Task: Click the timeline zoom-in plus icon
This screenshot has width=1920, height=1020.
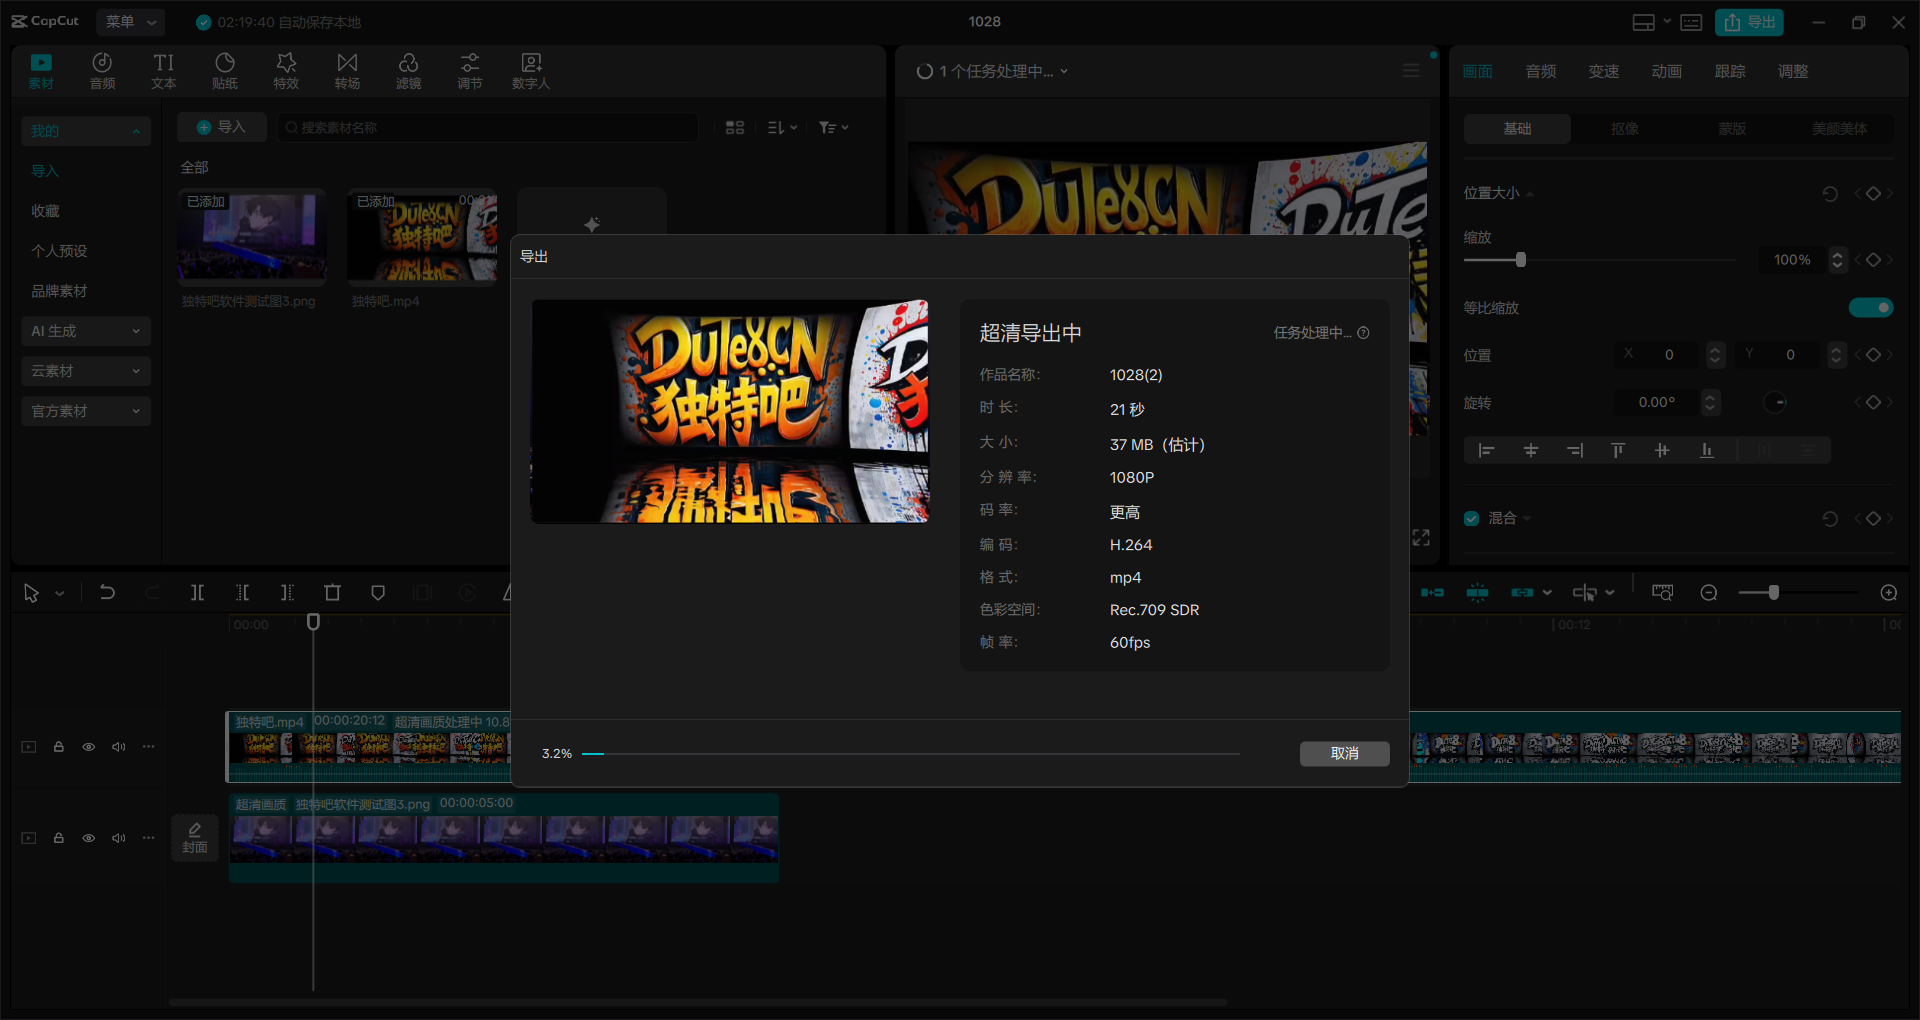Action: [1889, 593]
